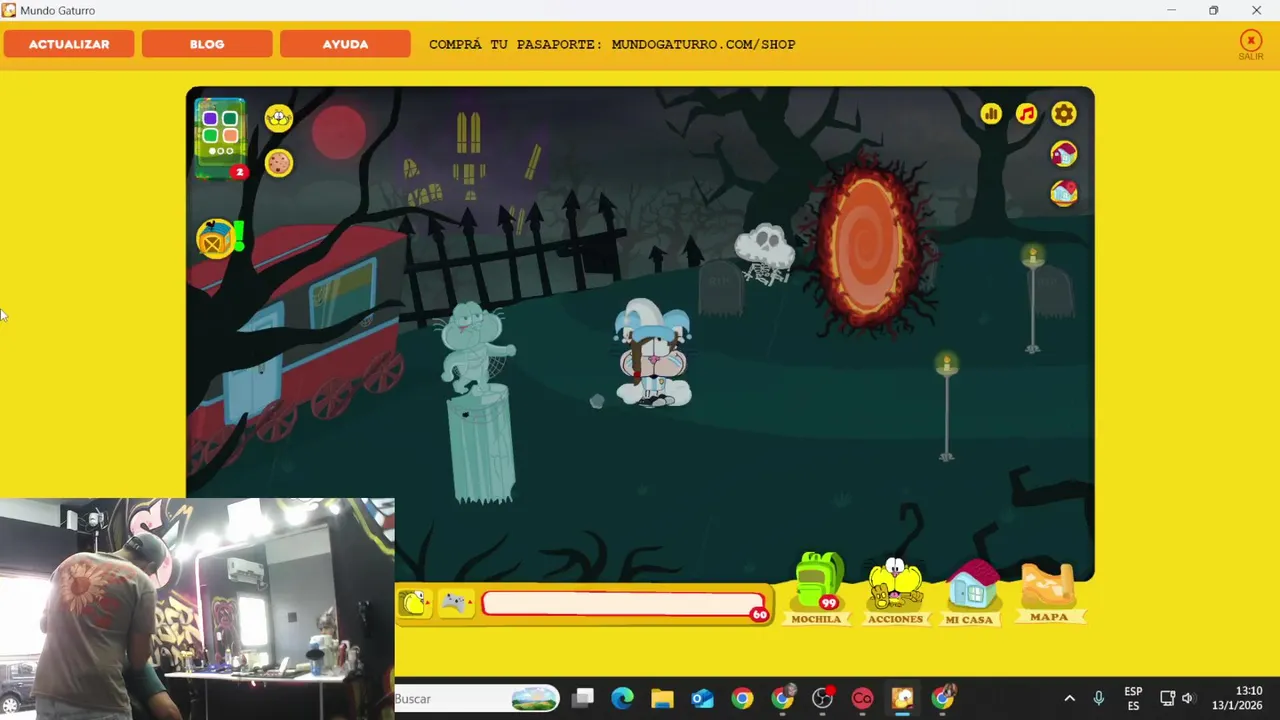Click the MUNDOGATURRO.COM/SHOP passport text
This screenshot has height=720, width=1280.
pos(703,45)
